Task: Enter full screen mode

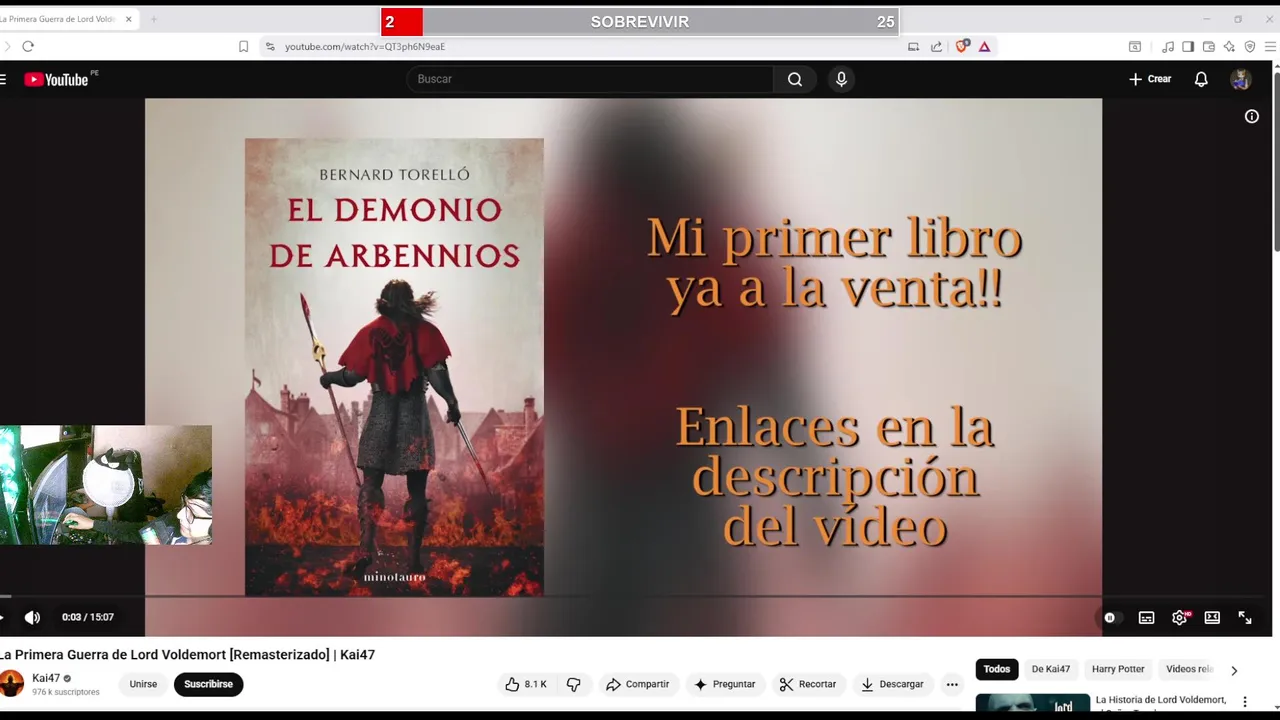Action: 1245,618
